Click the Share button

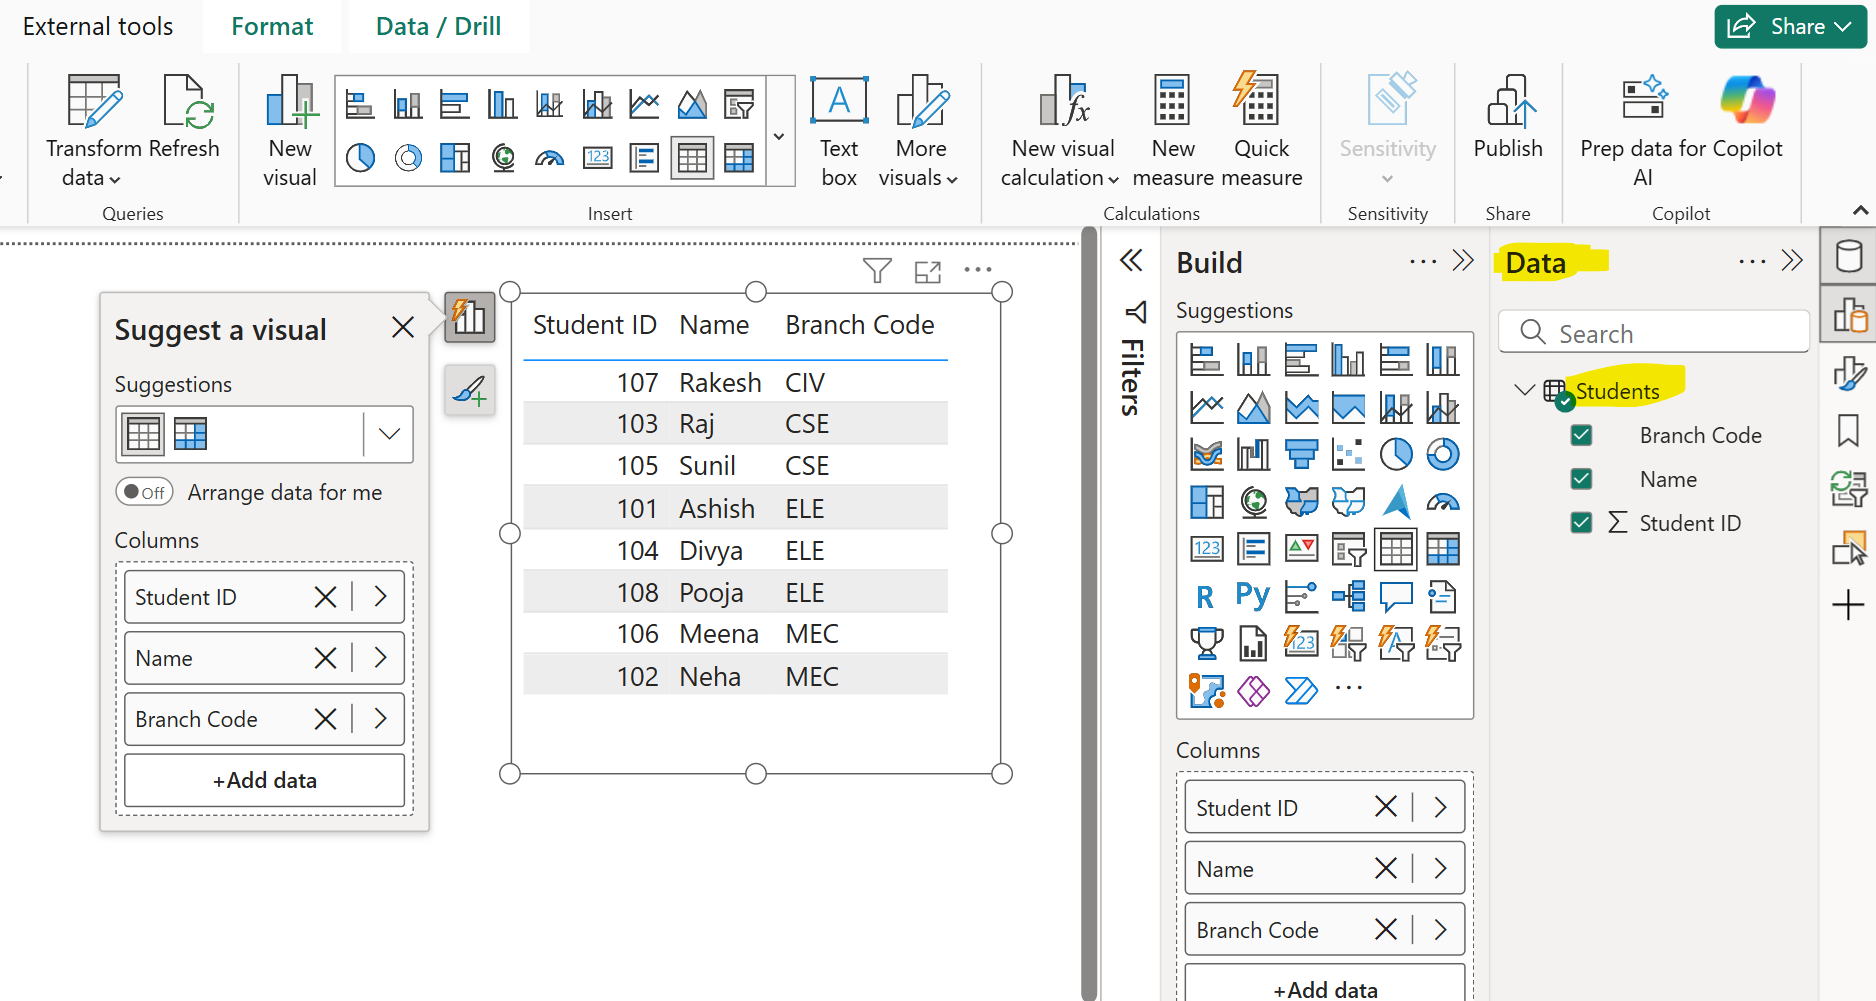(1789, 26)
